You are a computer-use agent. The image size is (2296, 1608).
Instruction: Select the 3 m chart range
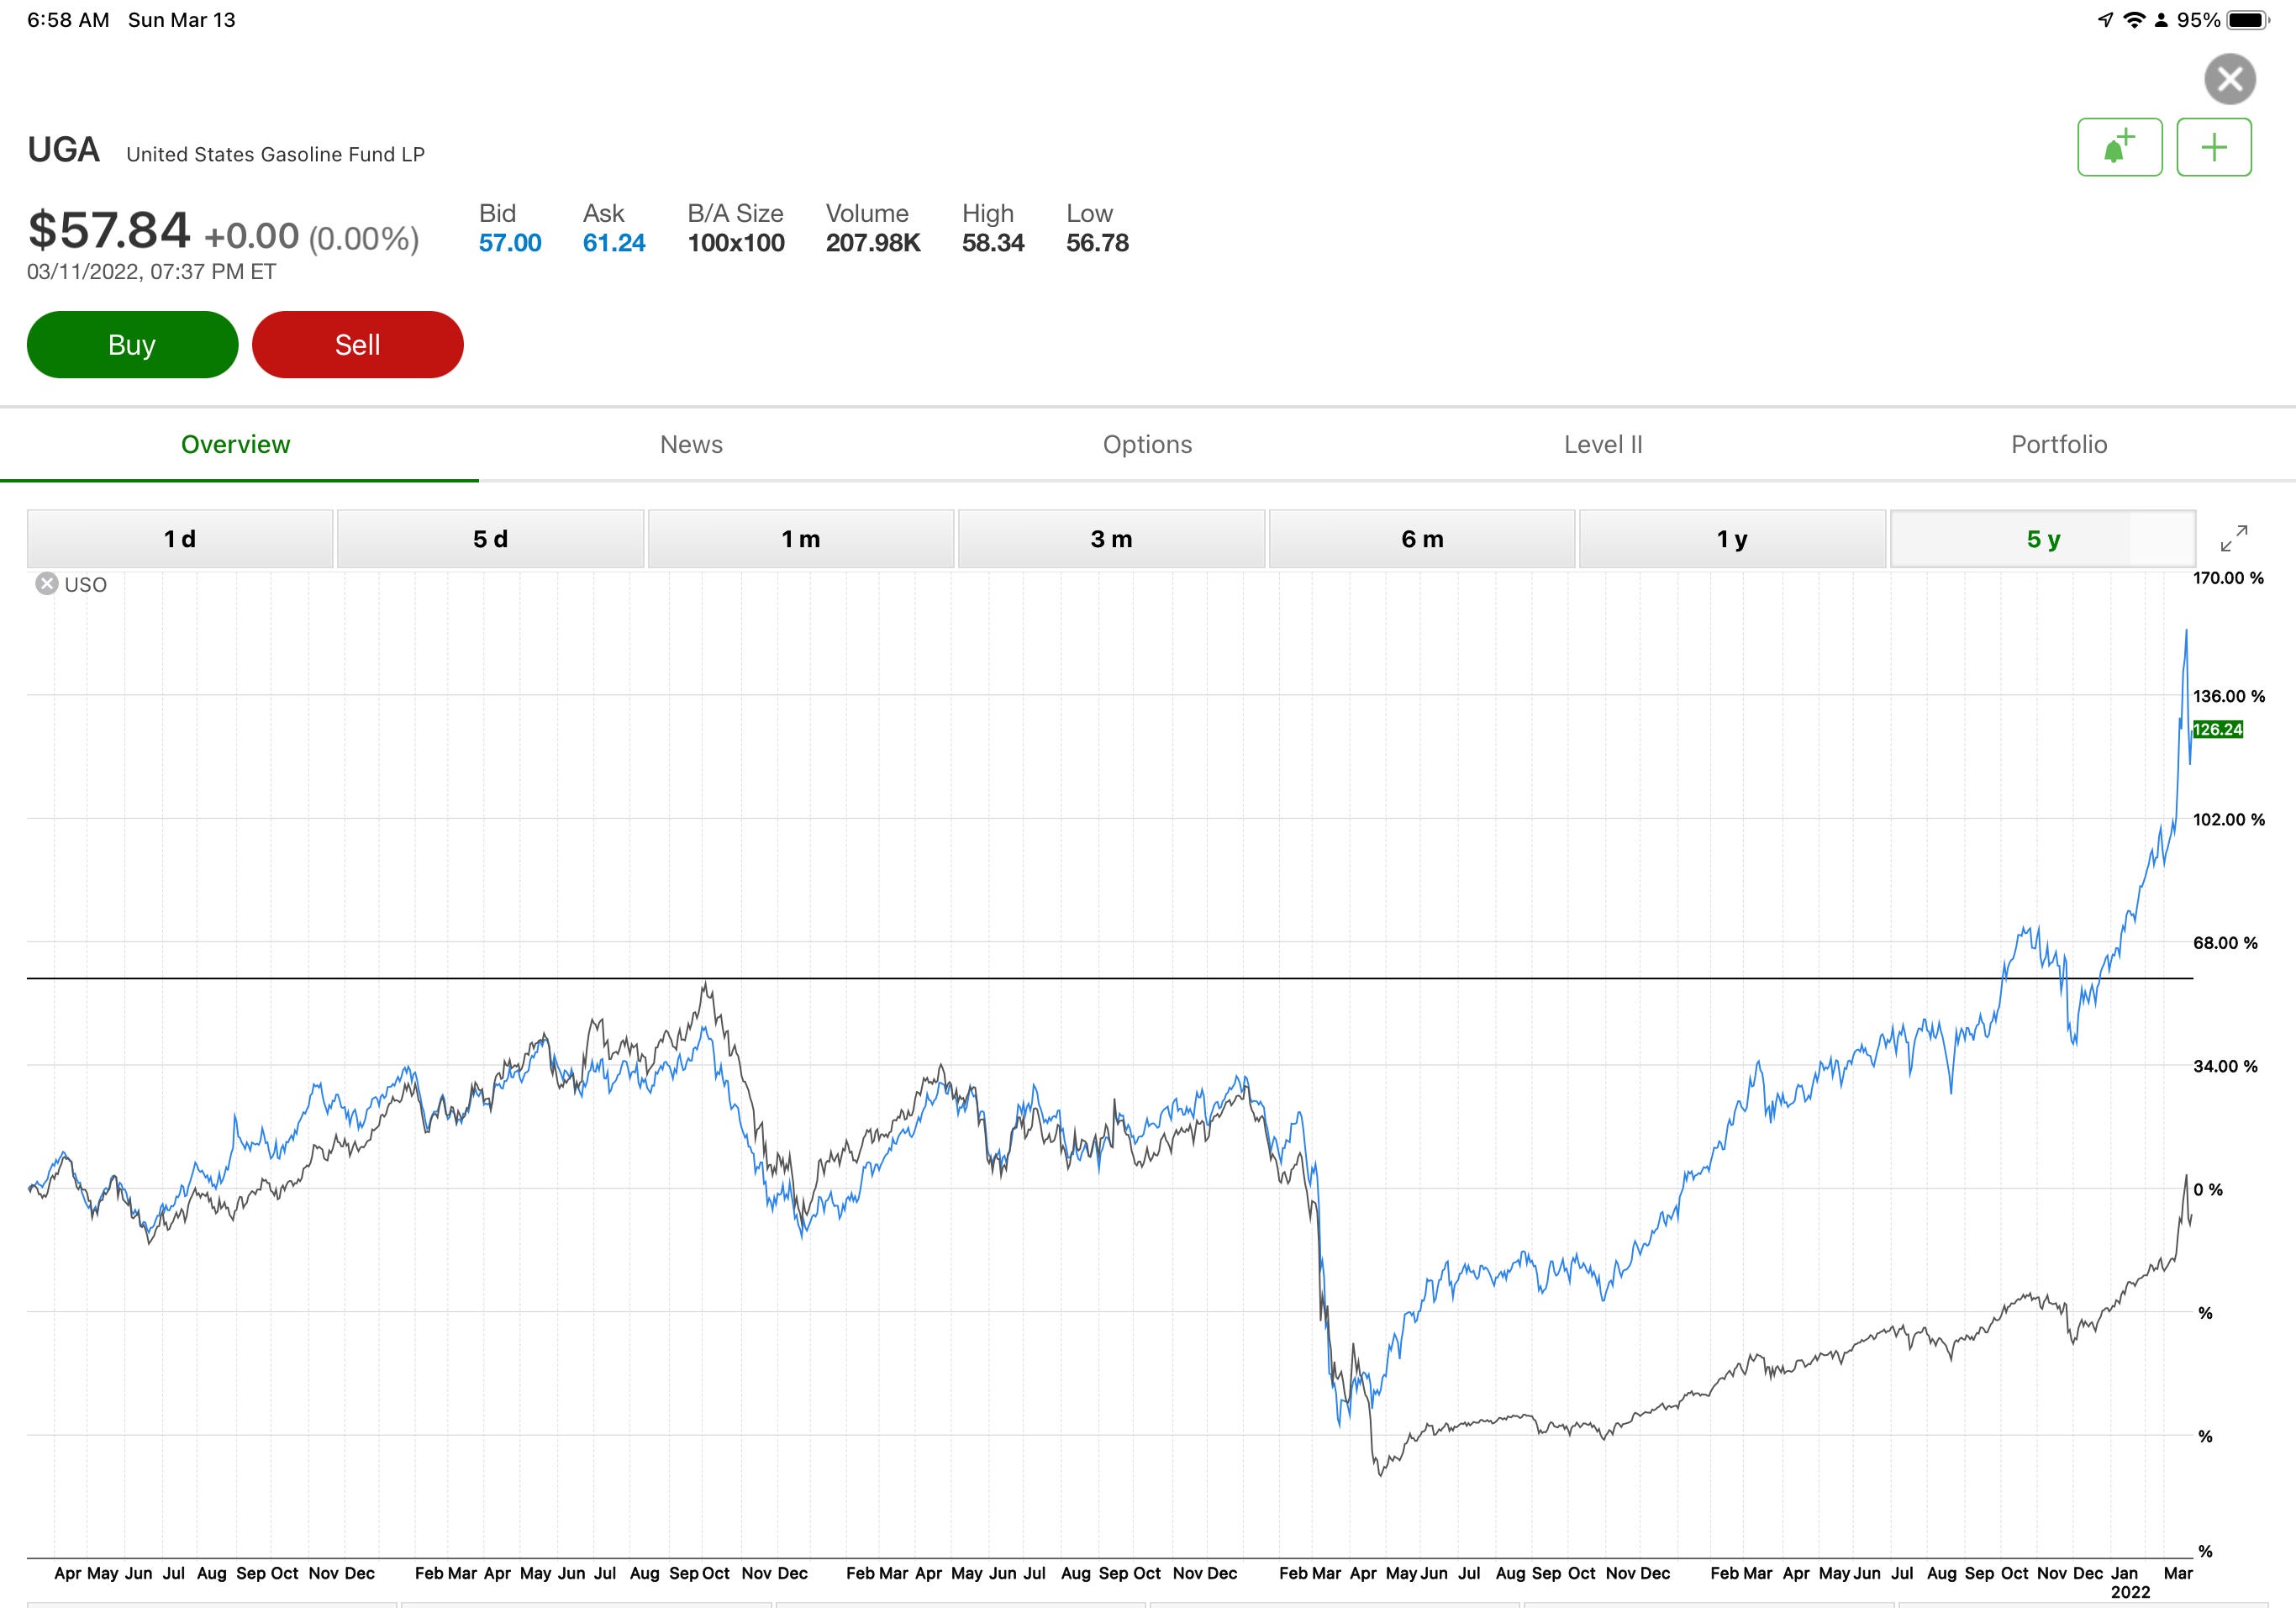[1111, 539]
